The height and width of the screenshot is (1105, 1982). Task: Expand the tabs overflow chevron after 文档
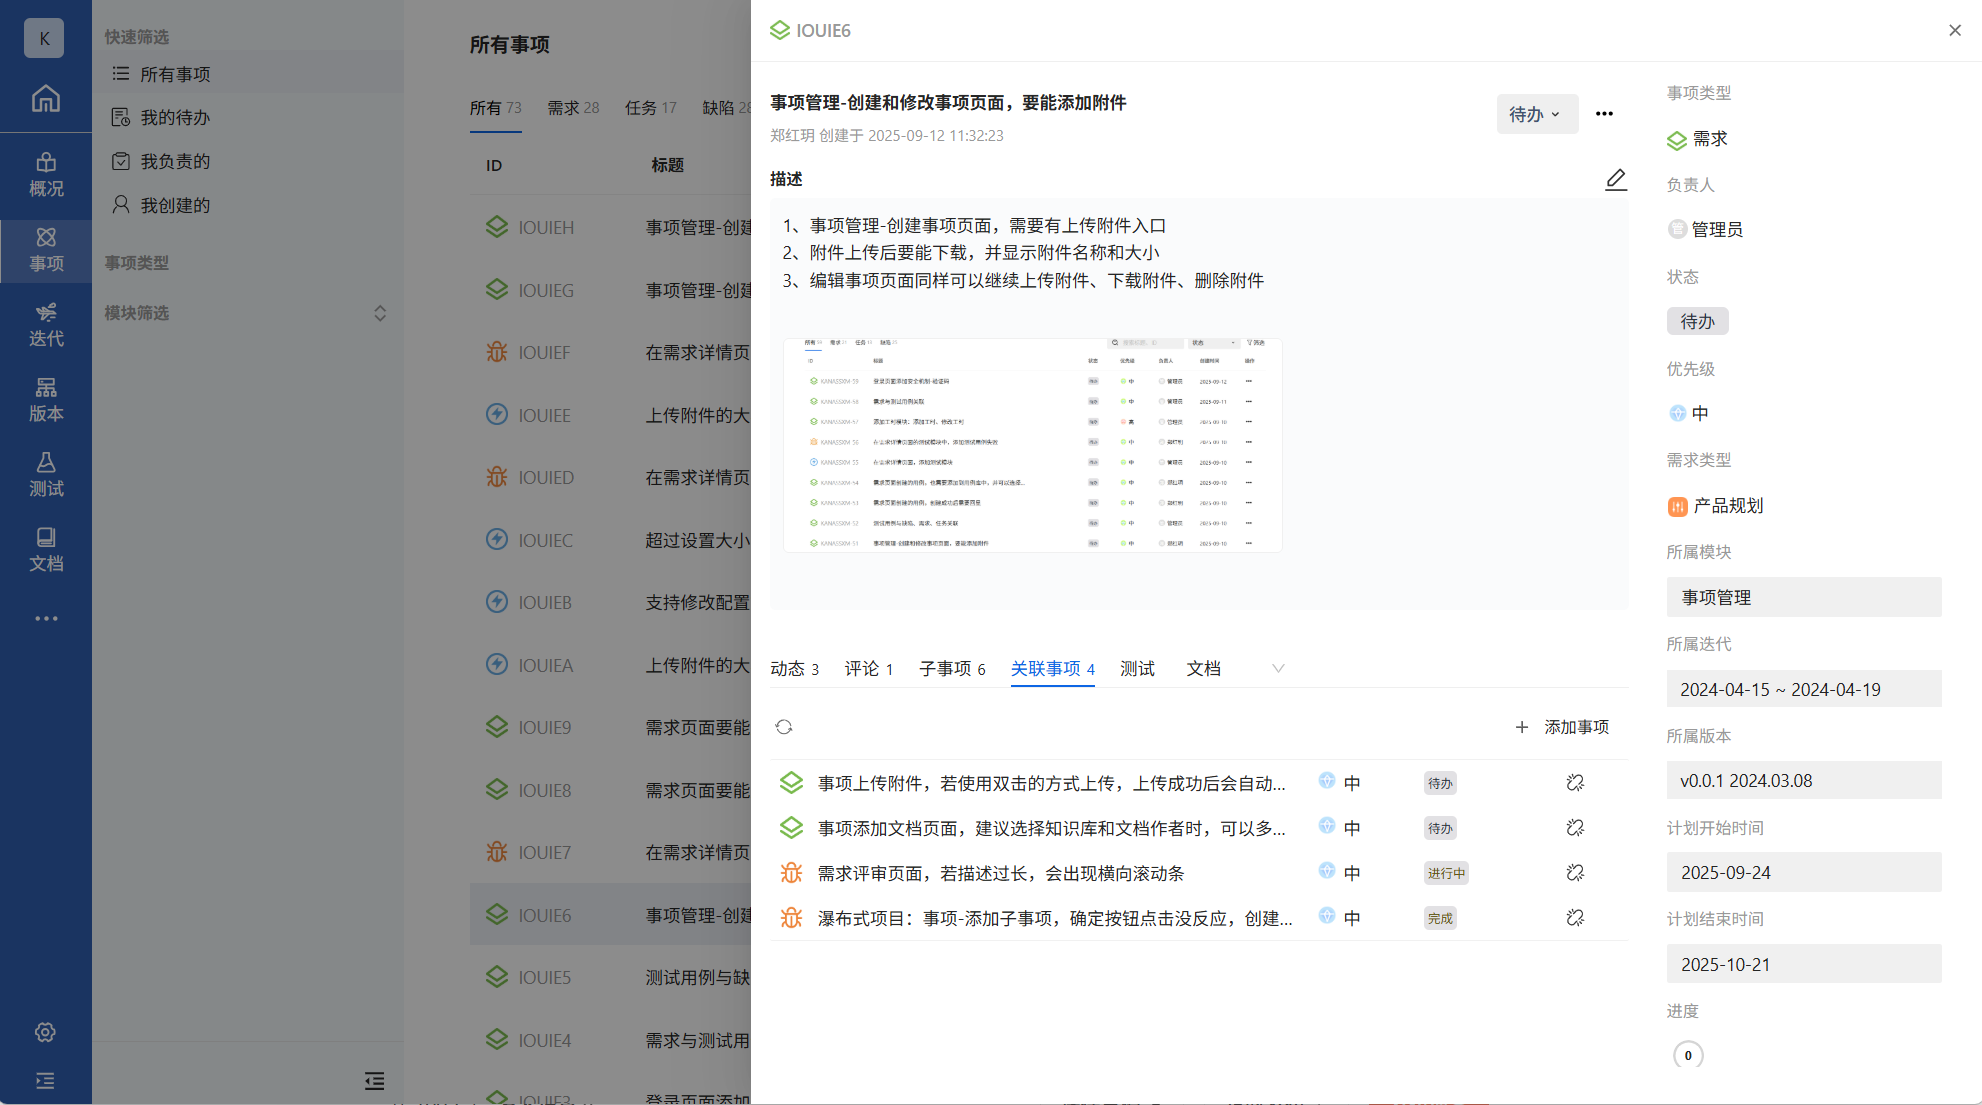coord(1277,668)
